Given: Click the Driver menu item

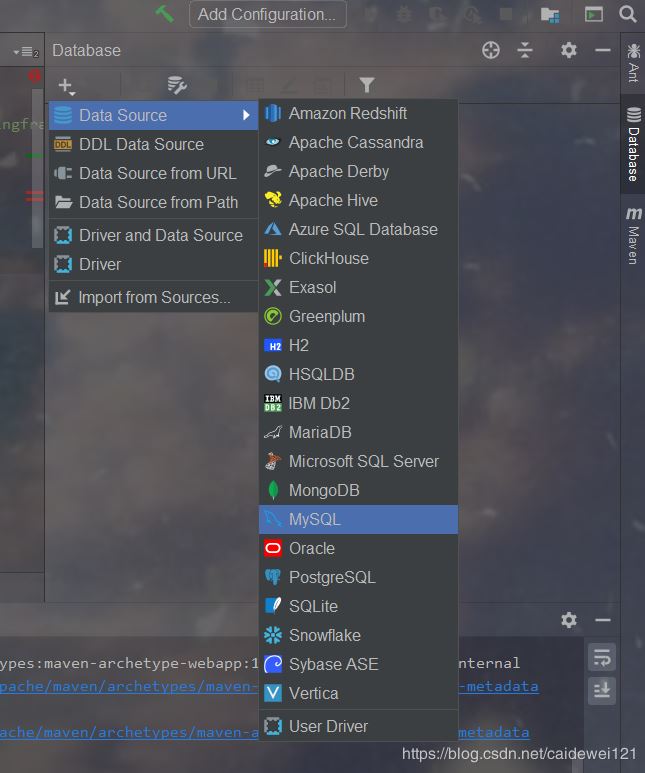Looking at the screenshot, I should 154,264.
